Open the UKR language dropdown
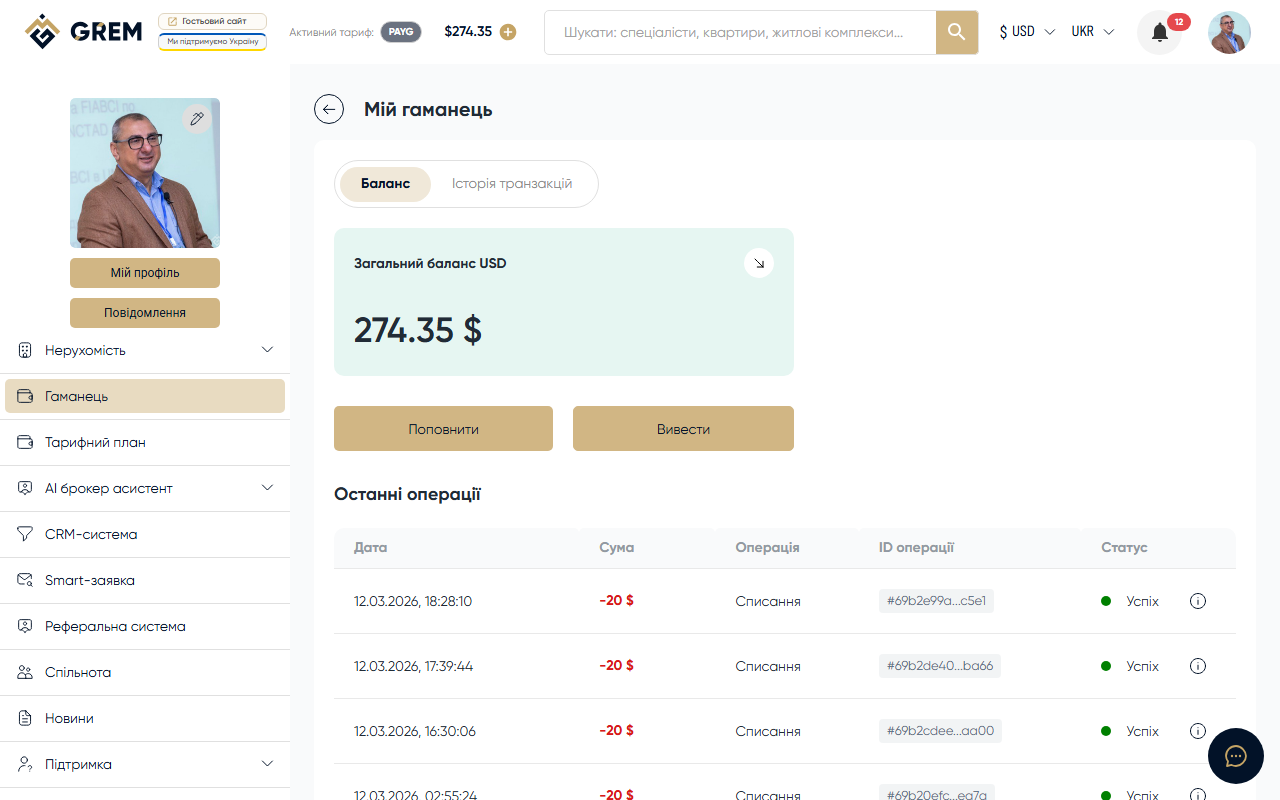The height and width of the screenshot is (800, 1280). click(1092, 32)
